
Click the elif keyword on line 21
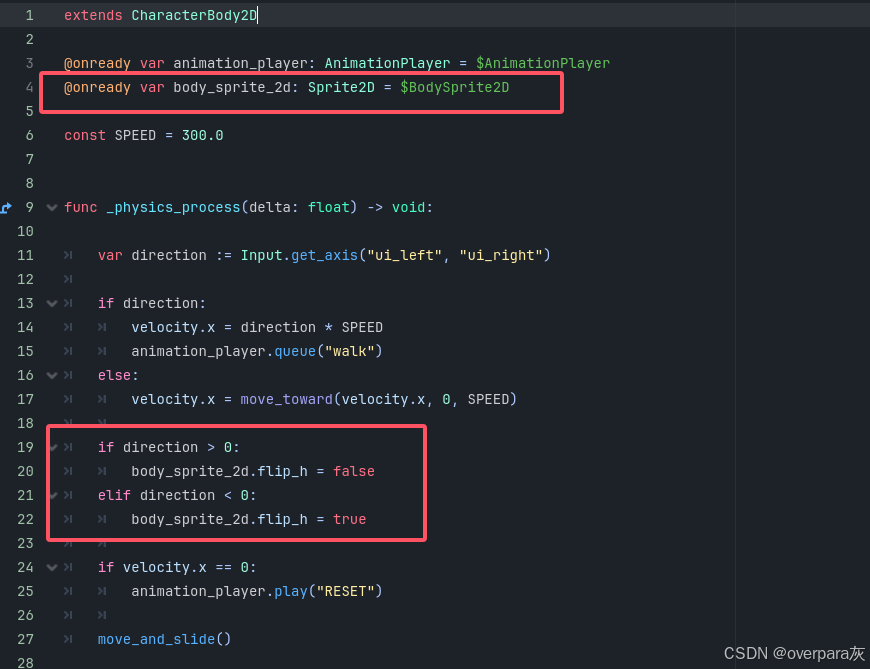(114, 495)
